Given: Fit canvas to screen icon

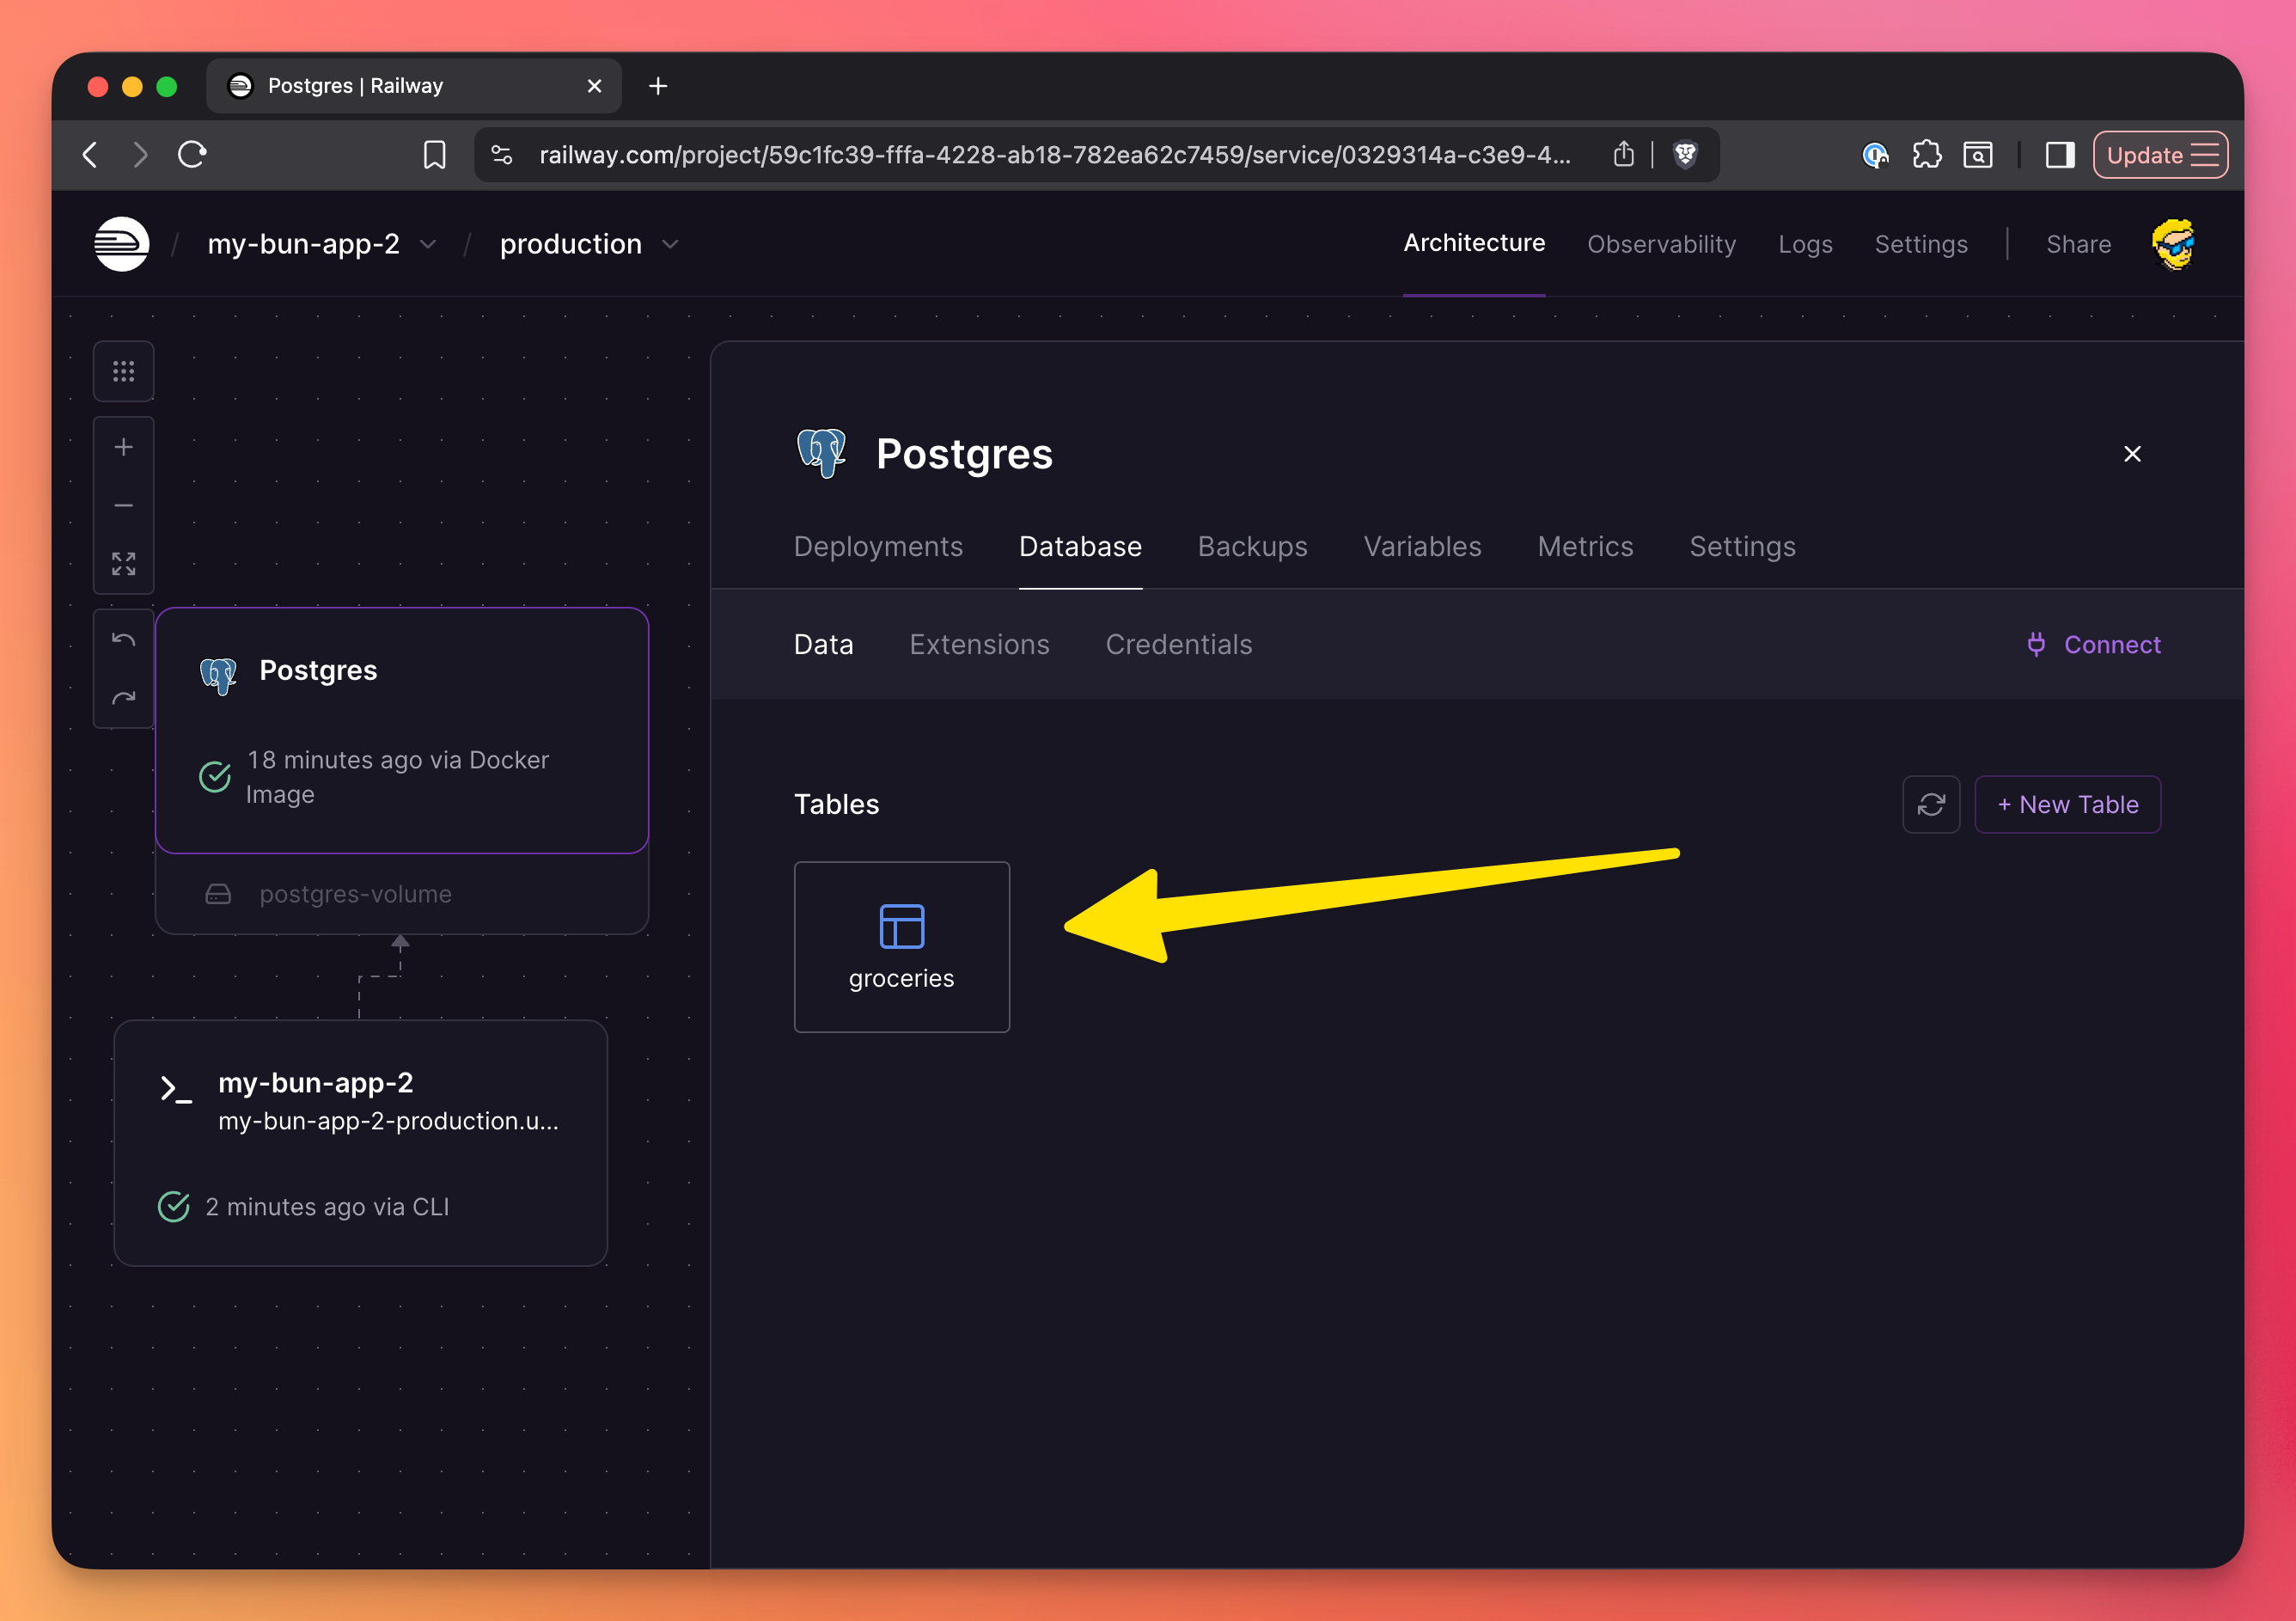Looking at the screenshot, I should 123,564.
